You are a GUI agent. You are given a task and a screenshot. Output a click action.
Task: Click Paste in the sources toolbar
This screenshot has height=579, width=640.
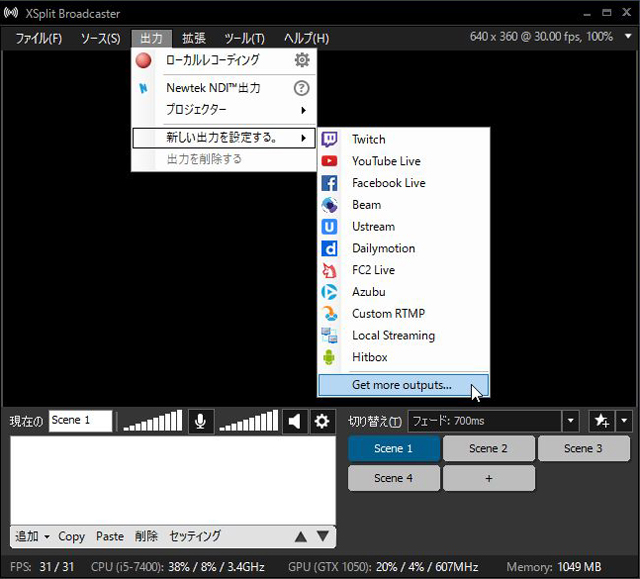pos(110,536)
